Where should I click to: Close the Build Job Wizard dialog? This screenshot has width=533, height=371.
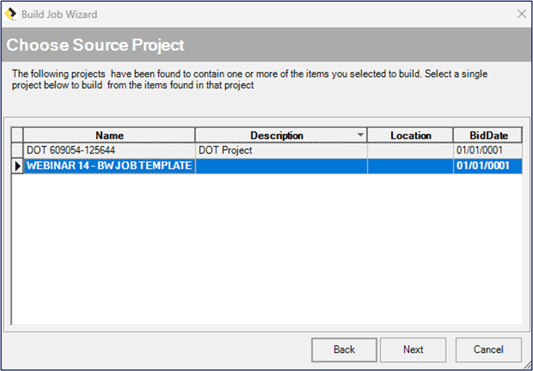click(x=521, y=14)
